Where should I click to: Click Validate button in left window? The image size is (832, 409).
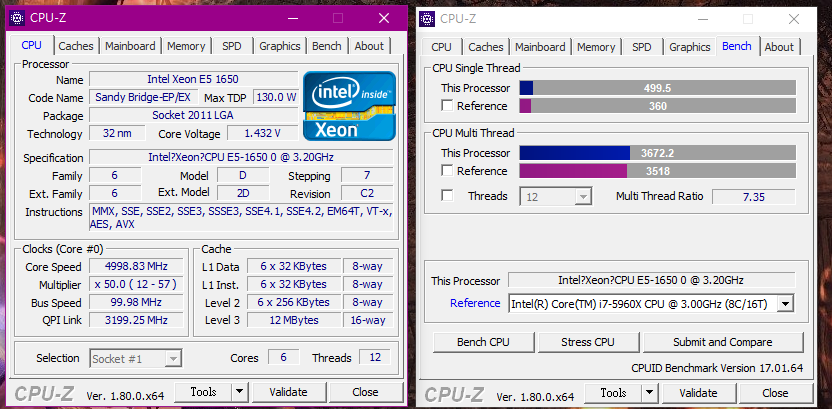click(x=288, y=392)
